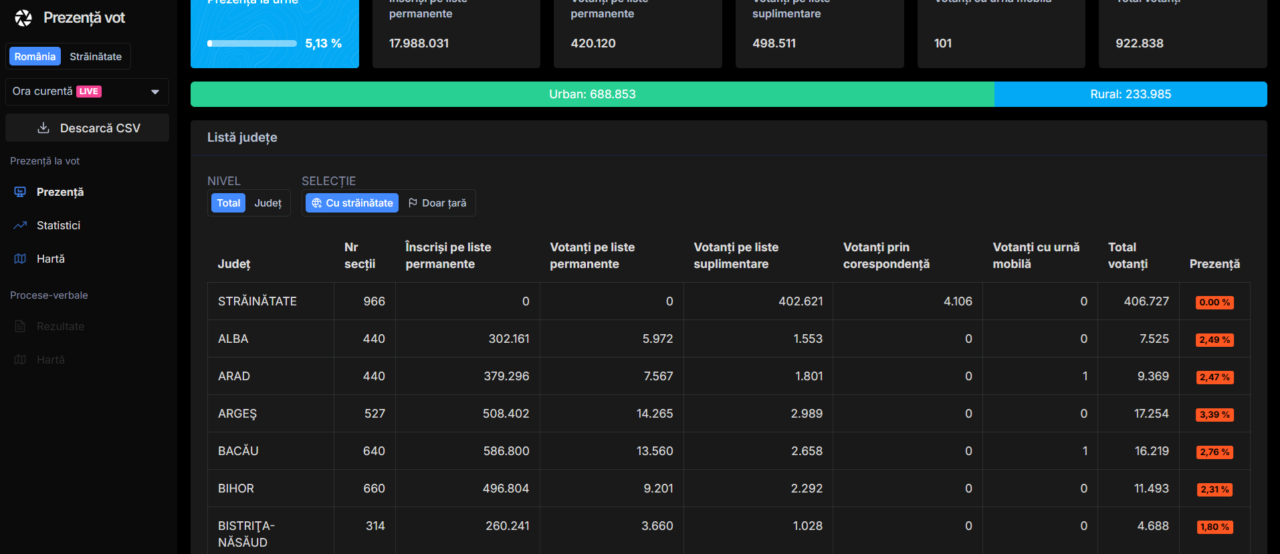Click the 420.120 permanent list voters card
This screenshot has height=554, width=1280.
[637, 34]
